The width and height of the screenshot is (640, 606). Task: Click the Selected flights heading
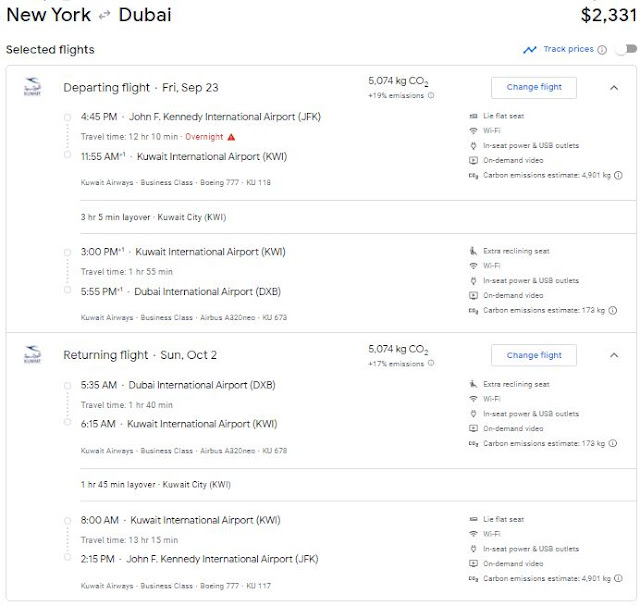(x=50, y=50)
